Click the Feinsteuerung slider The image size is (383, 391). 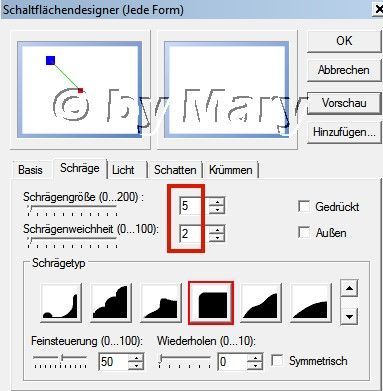[x=60, y=361]
